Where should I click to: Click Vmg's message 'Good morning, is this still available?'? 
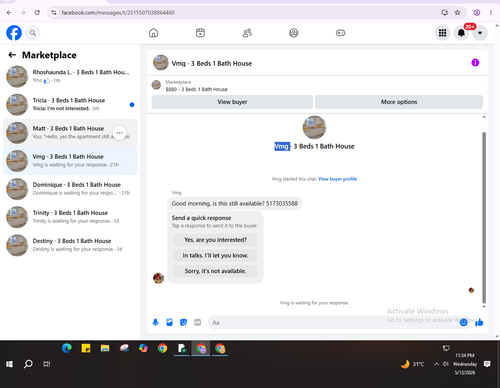pos(235,204)
